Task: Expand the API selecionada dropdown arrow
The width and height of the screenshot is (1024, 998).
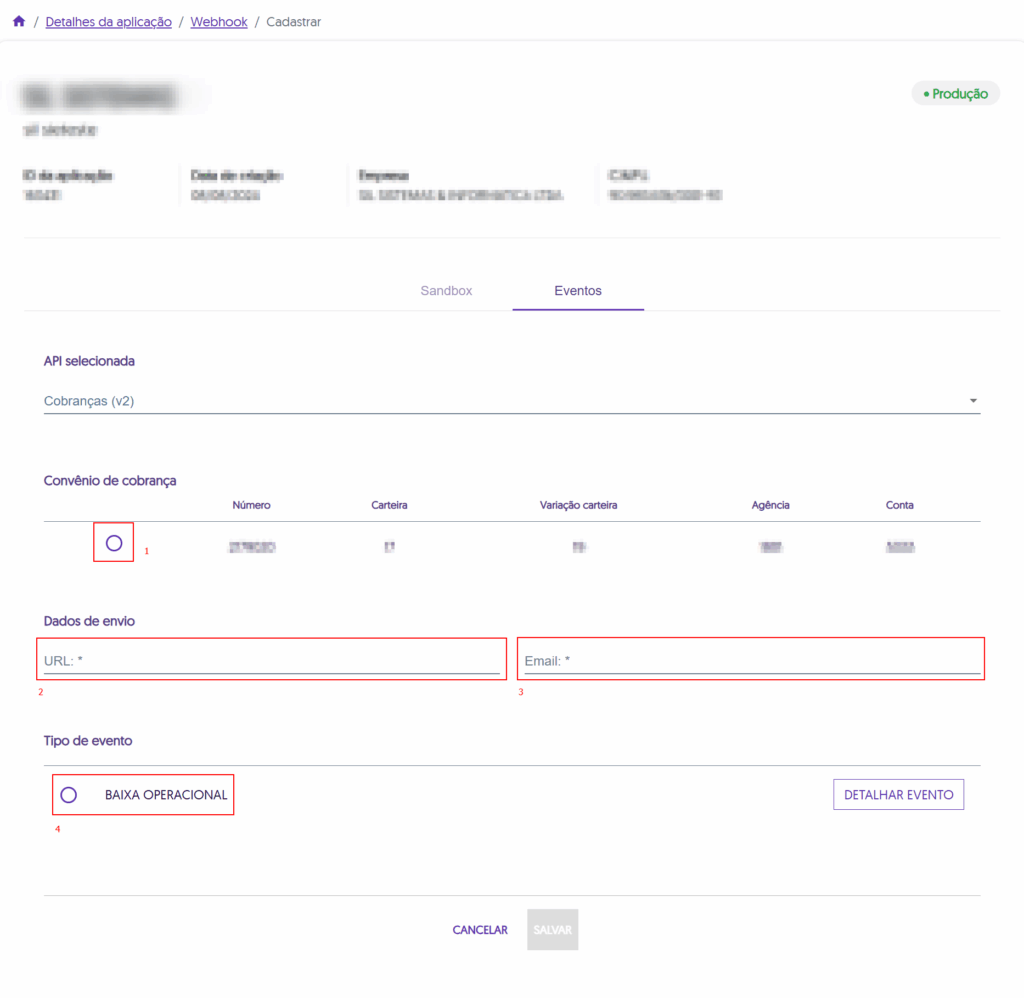Action: pyautogui.click(x=973, y=401)
